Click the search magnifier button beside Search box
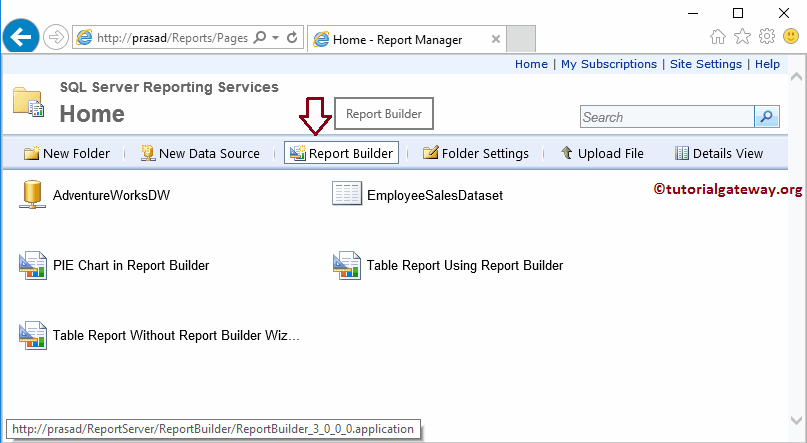 767,117
